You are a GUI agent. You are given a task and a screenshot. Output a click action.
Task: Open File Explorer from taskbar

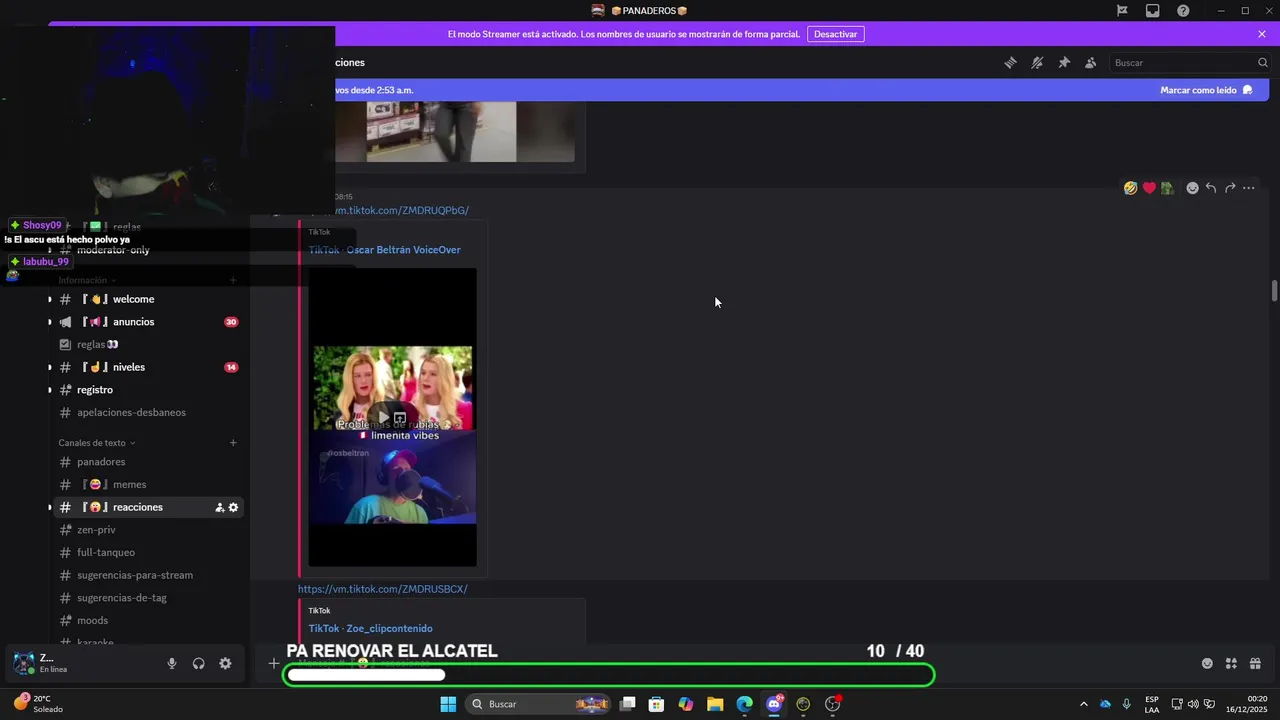coord(715,704)
